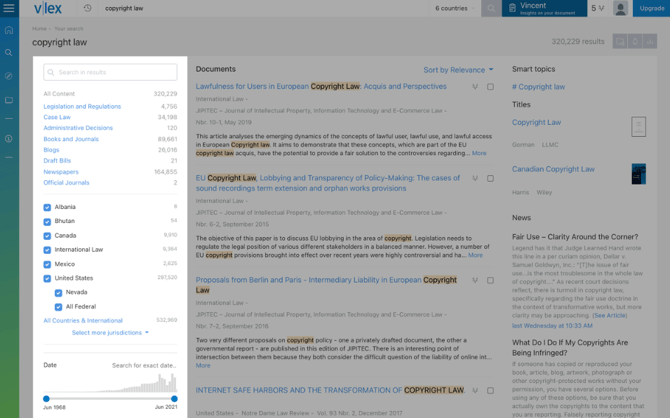Filter by Newspapers

tap(61, 172)
